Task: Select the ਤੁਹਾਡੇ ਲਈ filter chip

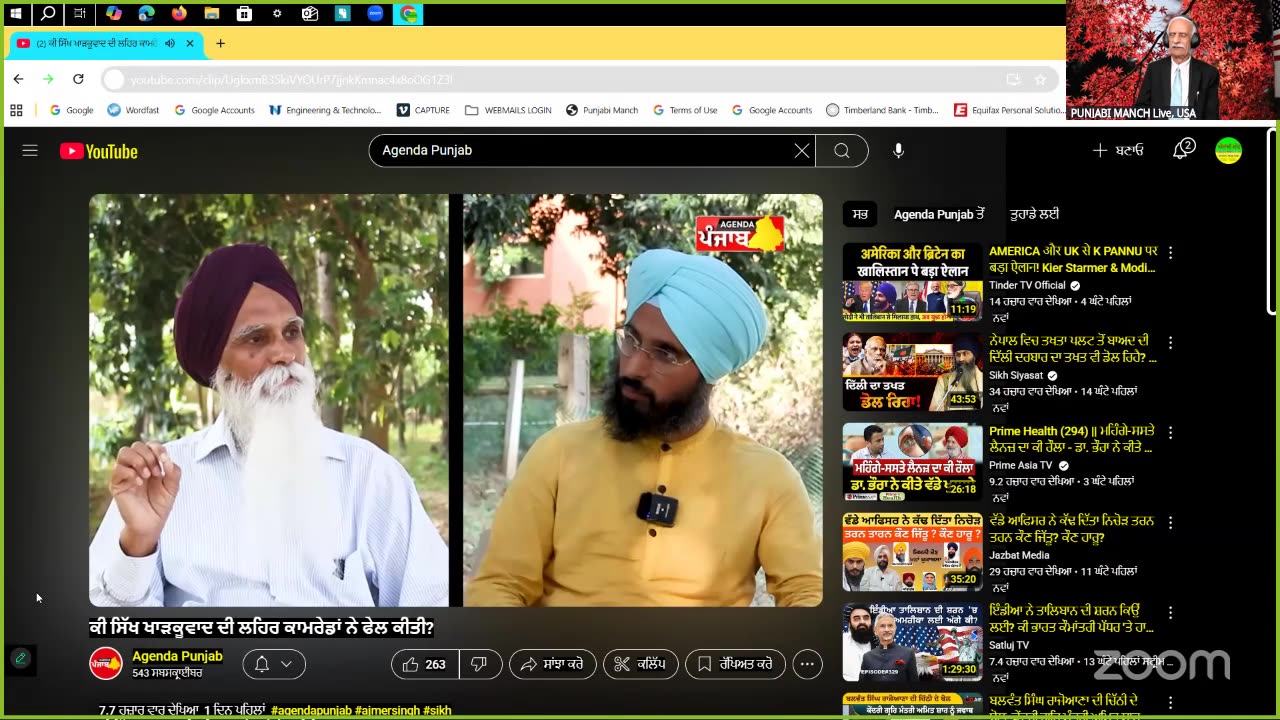Action: (x=1034, y=214)
